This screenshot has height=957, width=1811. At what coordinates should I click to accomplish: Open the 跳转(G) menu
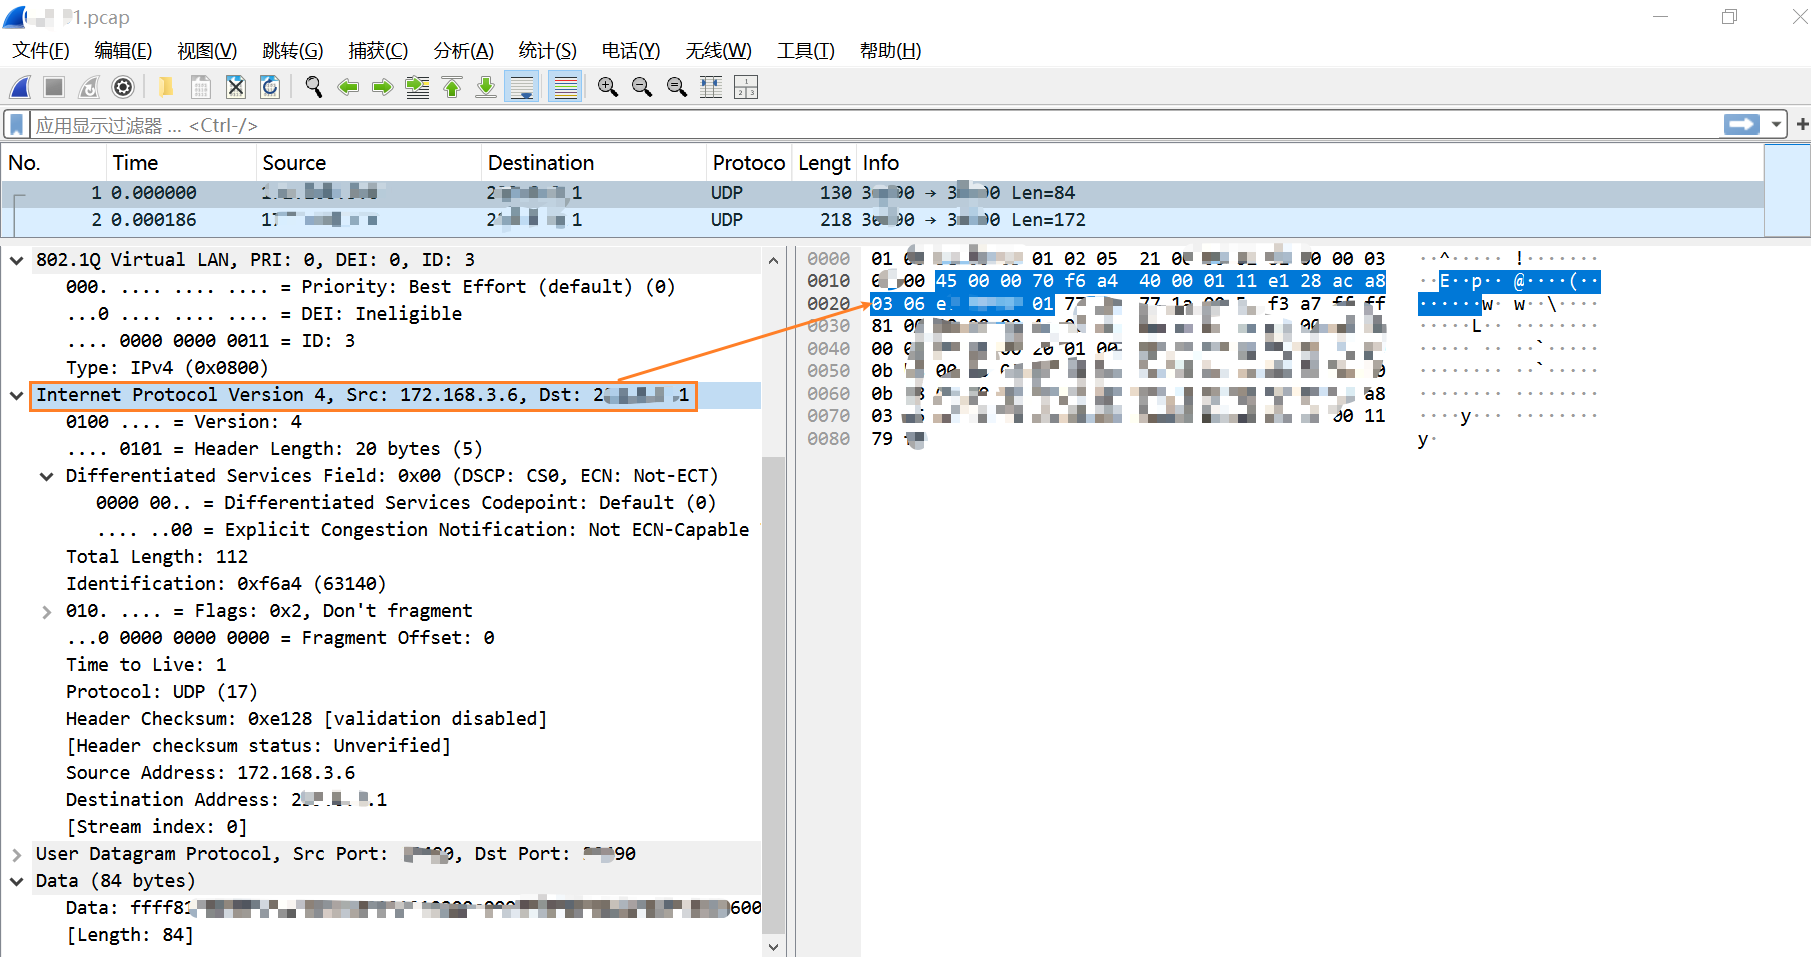click(x=293, y=51)
